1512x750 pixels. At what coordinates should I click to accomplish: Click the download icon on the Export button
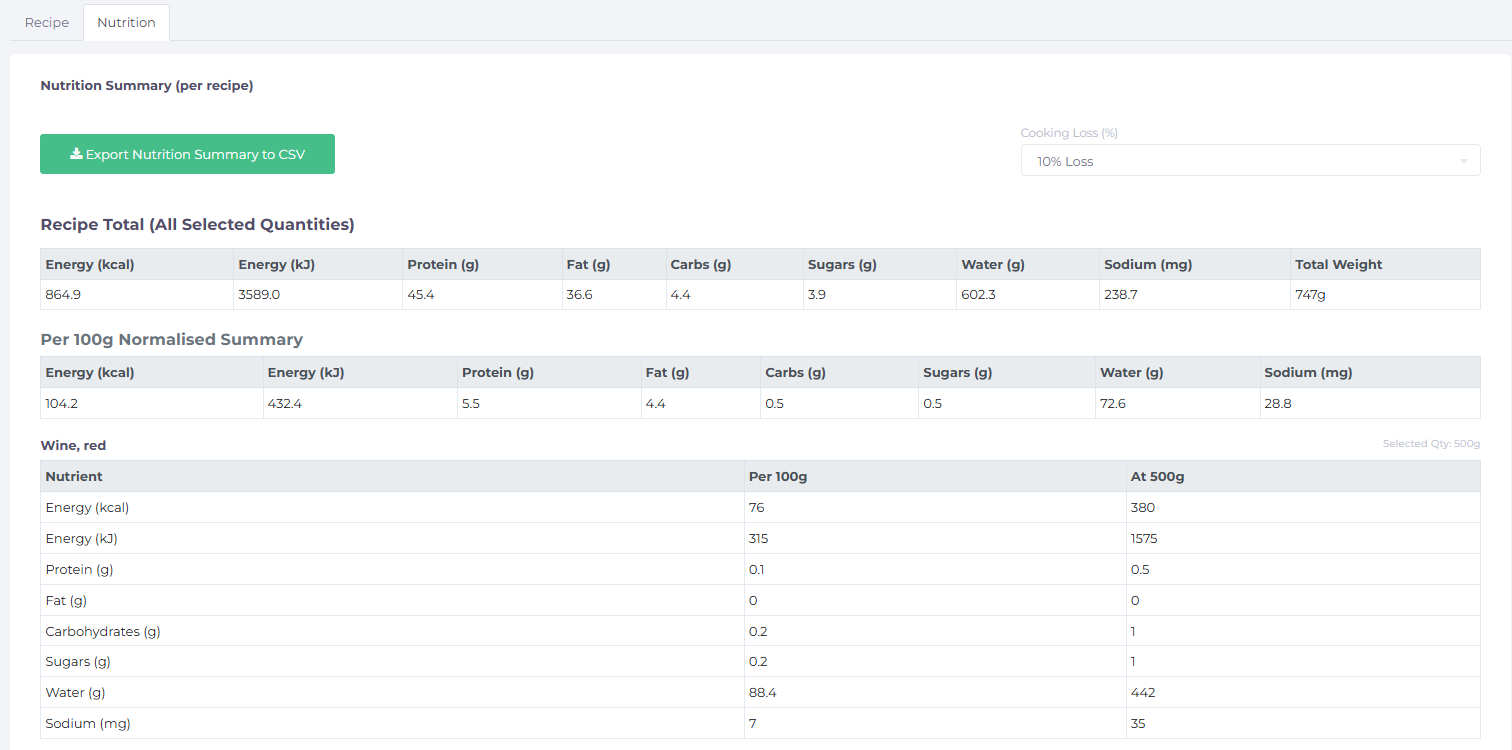point(76,154)
